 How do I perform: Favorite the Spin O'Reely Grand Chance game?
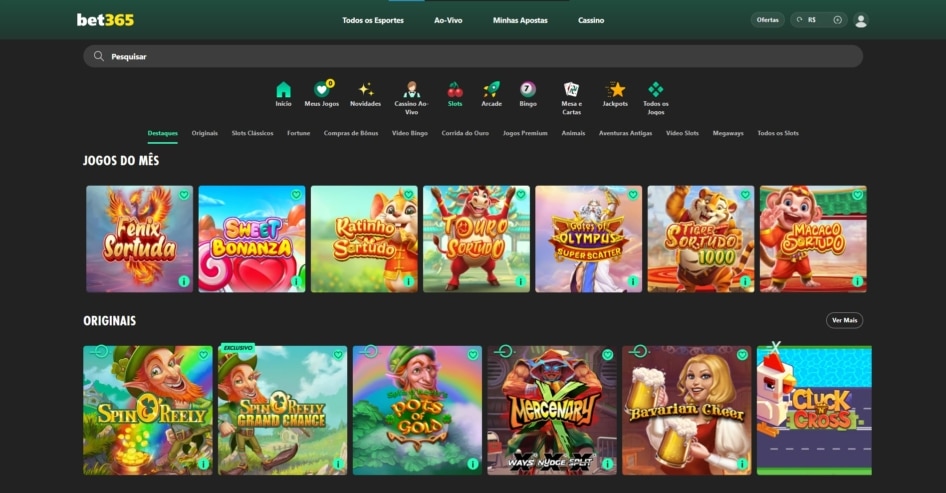(x=338, y=355)
